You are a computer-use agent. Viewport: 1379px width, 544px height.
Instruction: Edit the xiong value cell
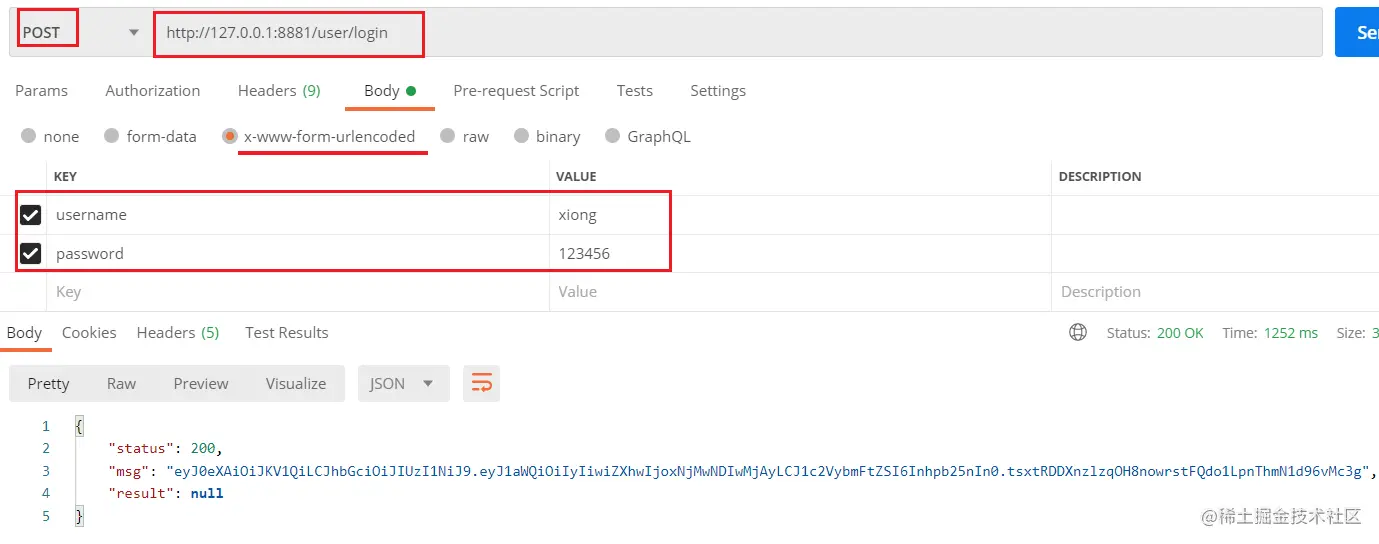click(800, 215)
